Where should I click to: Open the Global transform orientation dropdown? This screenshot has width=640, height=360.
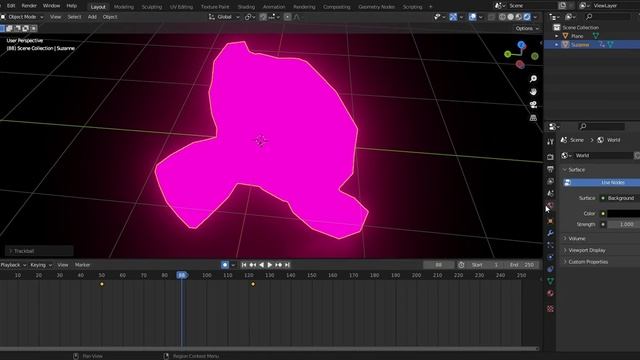point(224,17)
